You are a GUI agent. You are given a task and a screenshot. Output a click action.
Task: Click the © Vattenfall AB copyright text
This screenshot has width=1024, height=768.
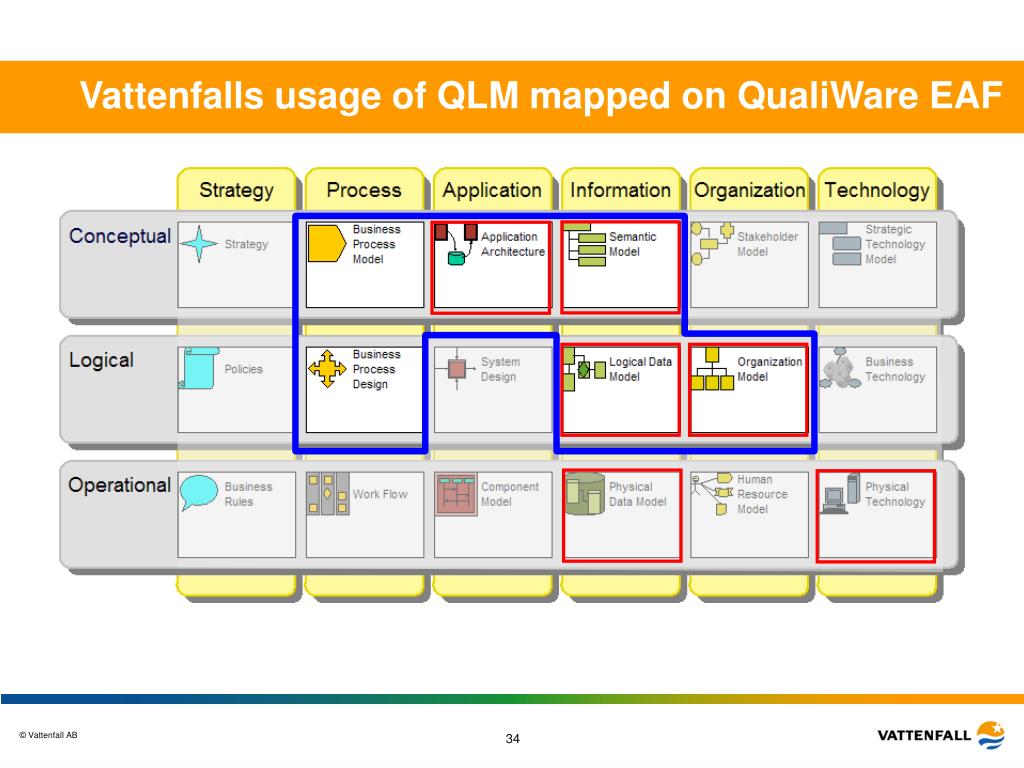[48, 735]
